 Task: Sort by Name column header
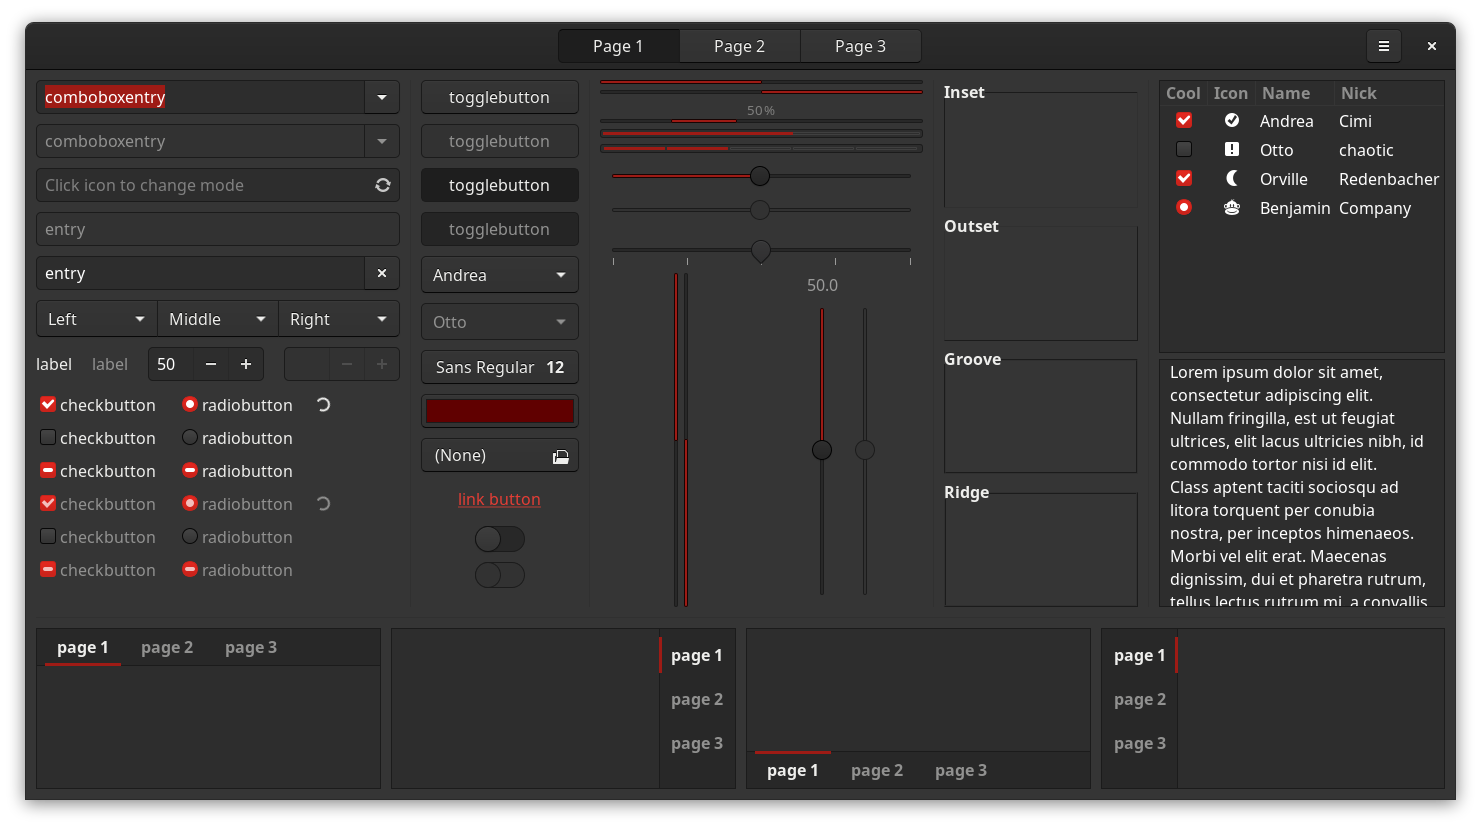tap(1294, 93)
